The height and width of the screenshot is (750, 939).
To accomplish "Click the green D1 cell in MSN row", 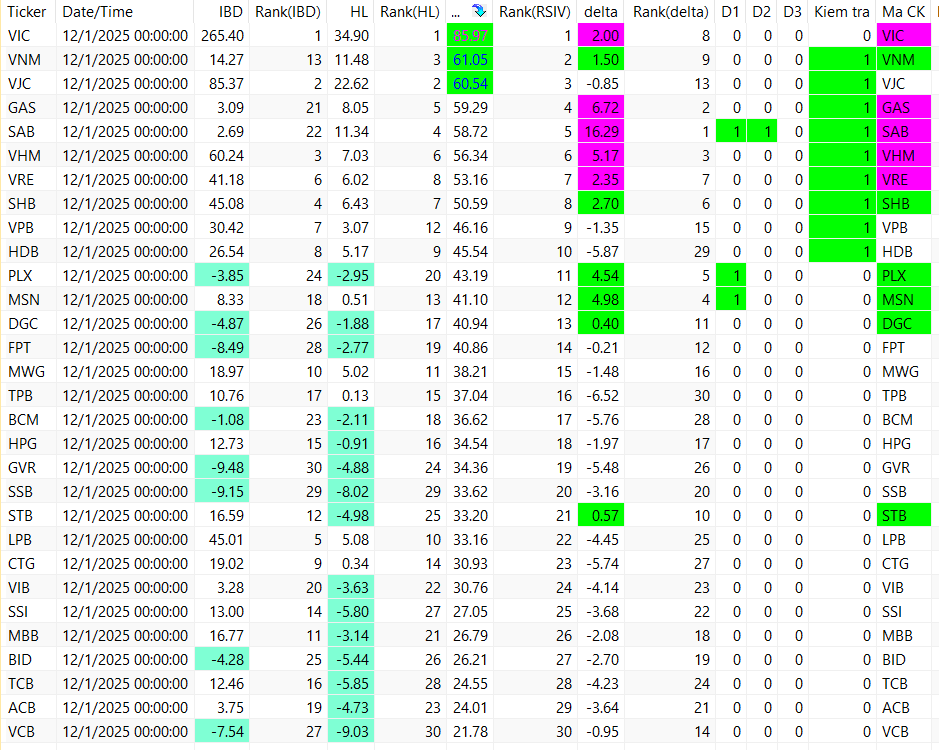I will (x=731, y=300).
